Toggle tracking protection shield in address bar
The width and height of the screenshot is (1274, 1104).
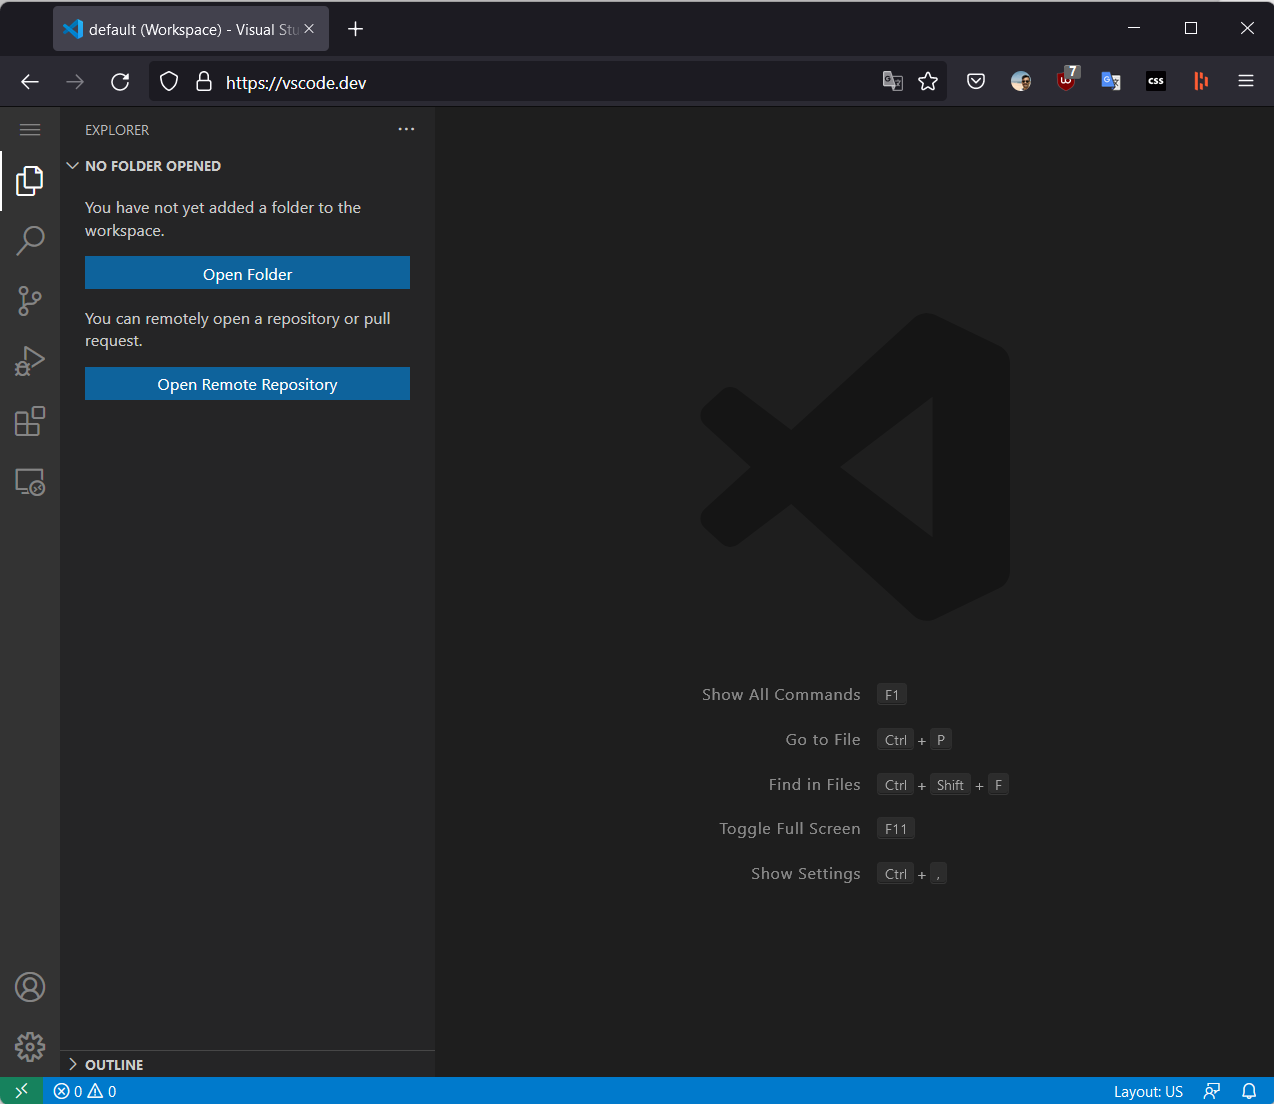168,81
